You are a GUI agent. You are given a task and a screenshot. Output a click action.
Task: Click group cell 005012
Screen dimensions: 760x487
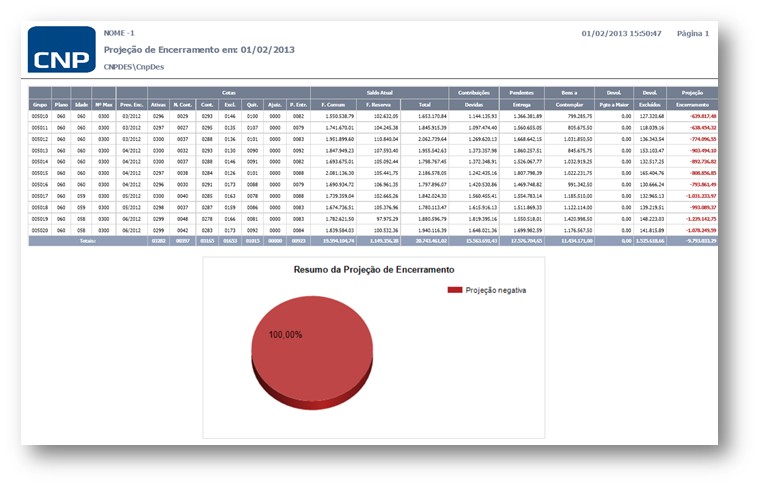pos(40,139)
